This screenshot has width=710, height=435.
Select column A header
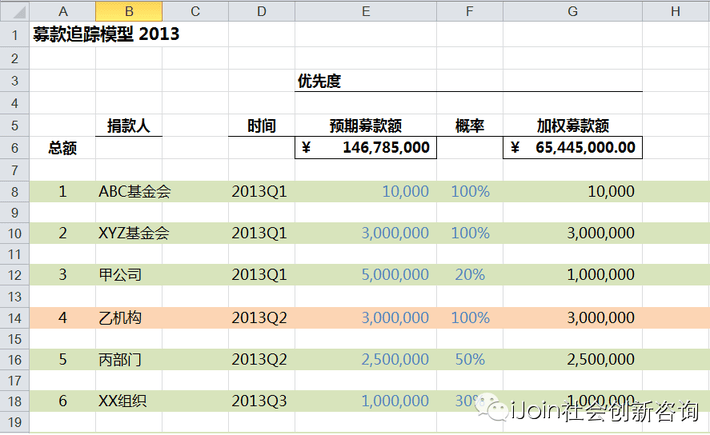click(x=62, y=11)
